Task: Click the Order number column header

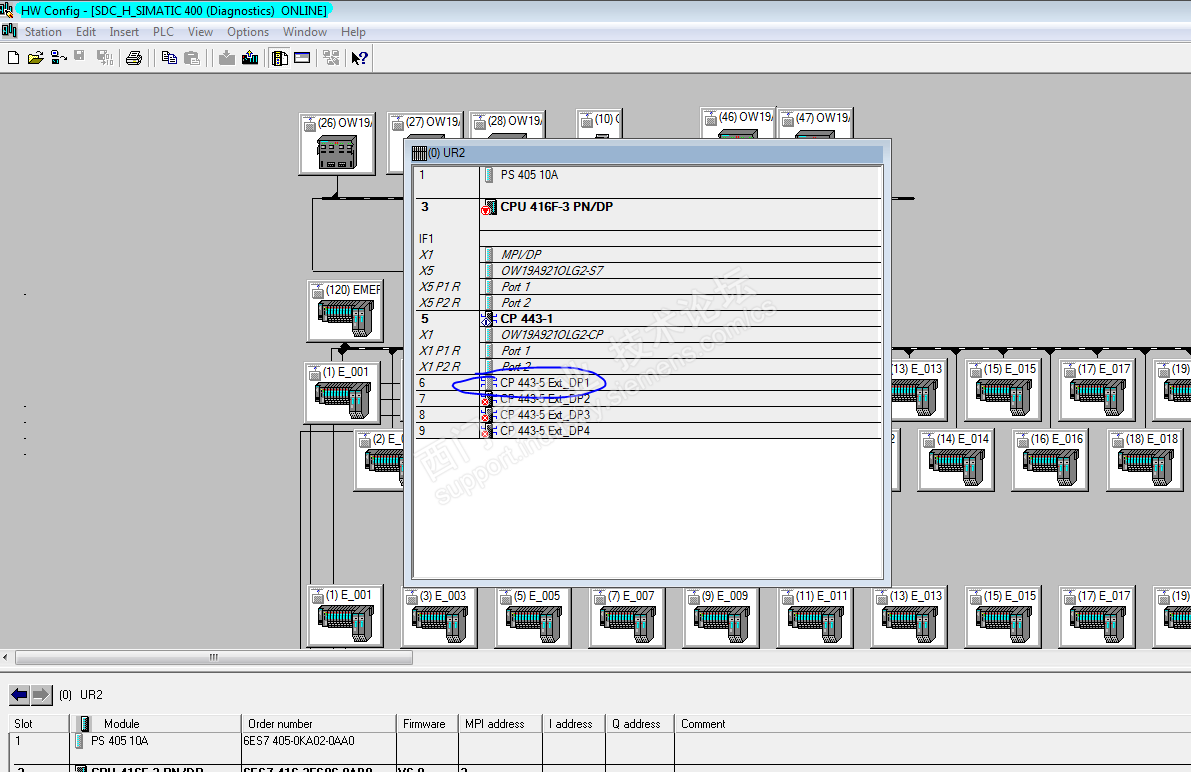Action: (x=319, y=723)
